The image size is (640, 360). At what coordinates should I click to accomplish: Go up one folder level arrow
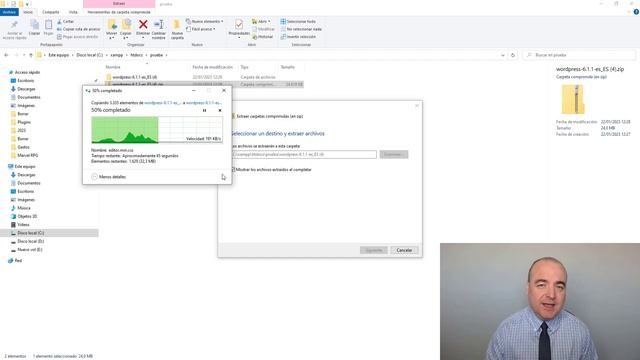coord(31,55)
